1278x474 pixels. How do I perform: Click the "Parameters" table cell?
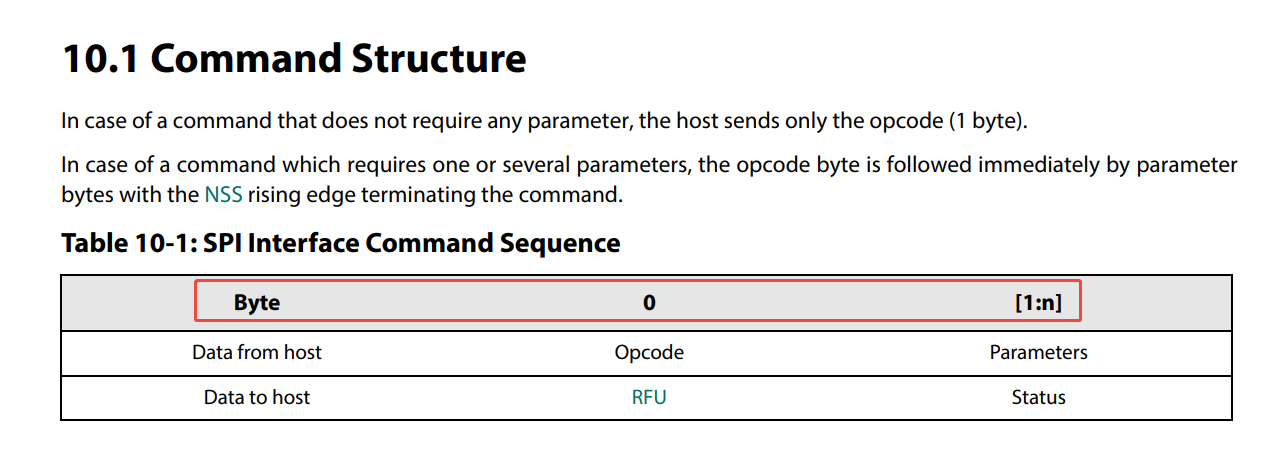[1038, 352]
